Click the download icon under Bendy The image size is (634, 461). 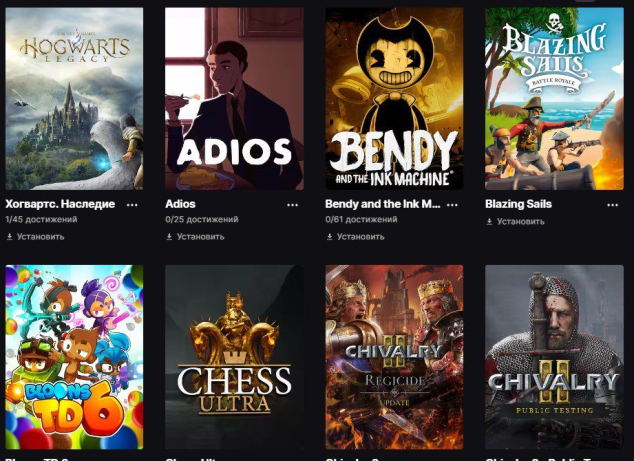coord(330,237)
